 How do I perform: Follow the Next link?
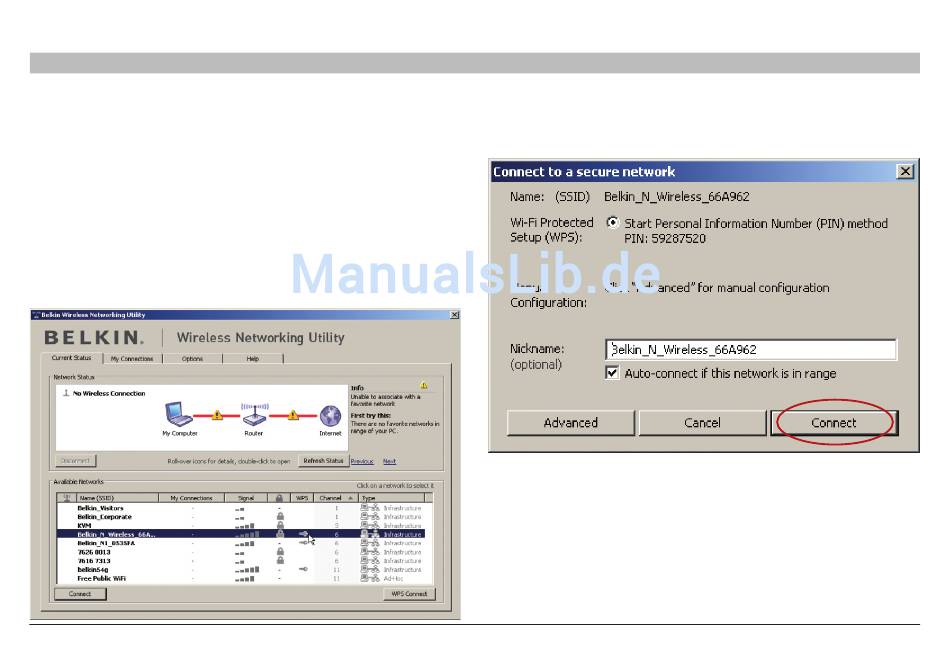(389, 462)
